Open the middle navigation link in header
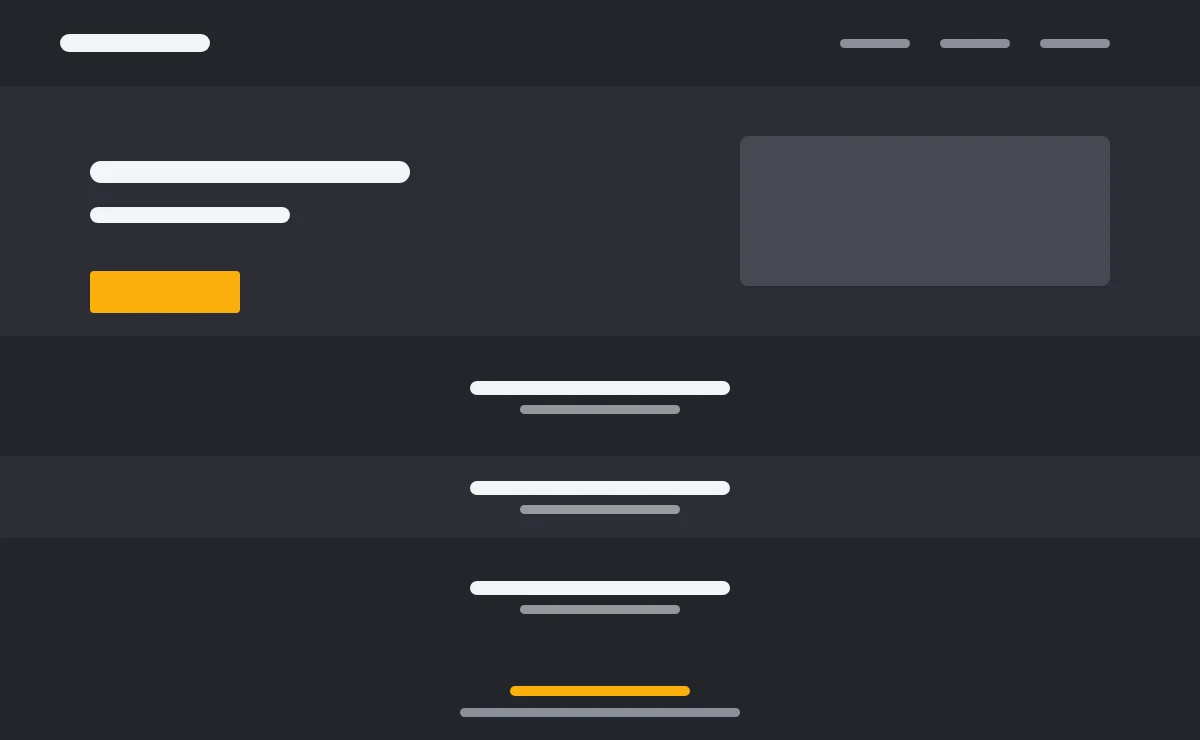Image resolution: width=1200 pixels, height=740 pixels. pos(975,44)
